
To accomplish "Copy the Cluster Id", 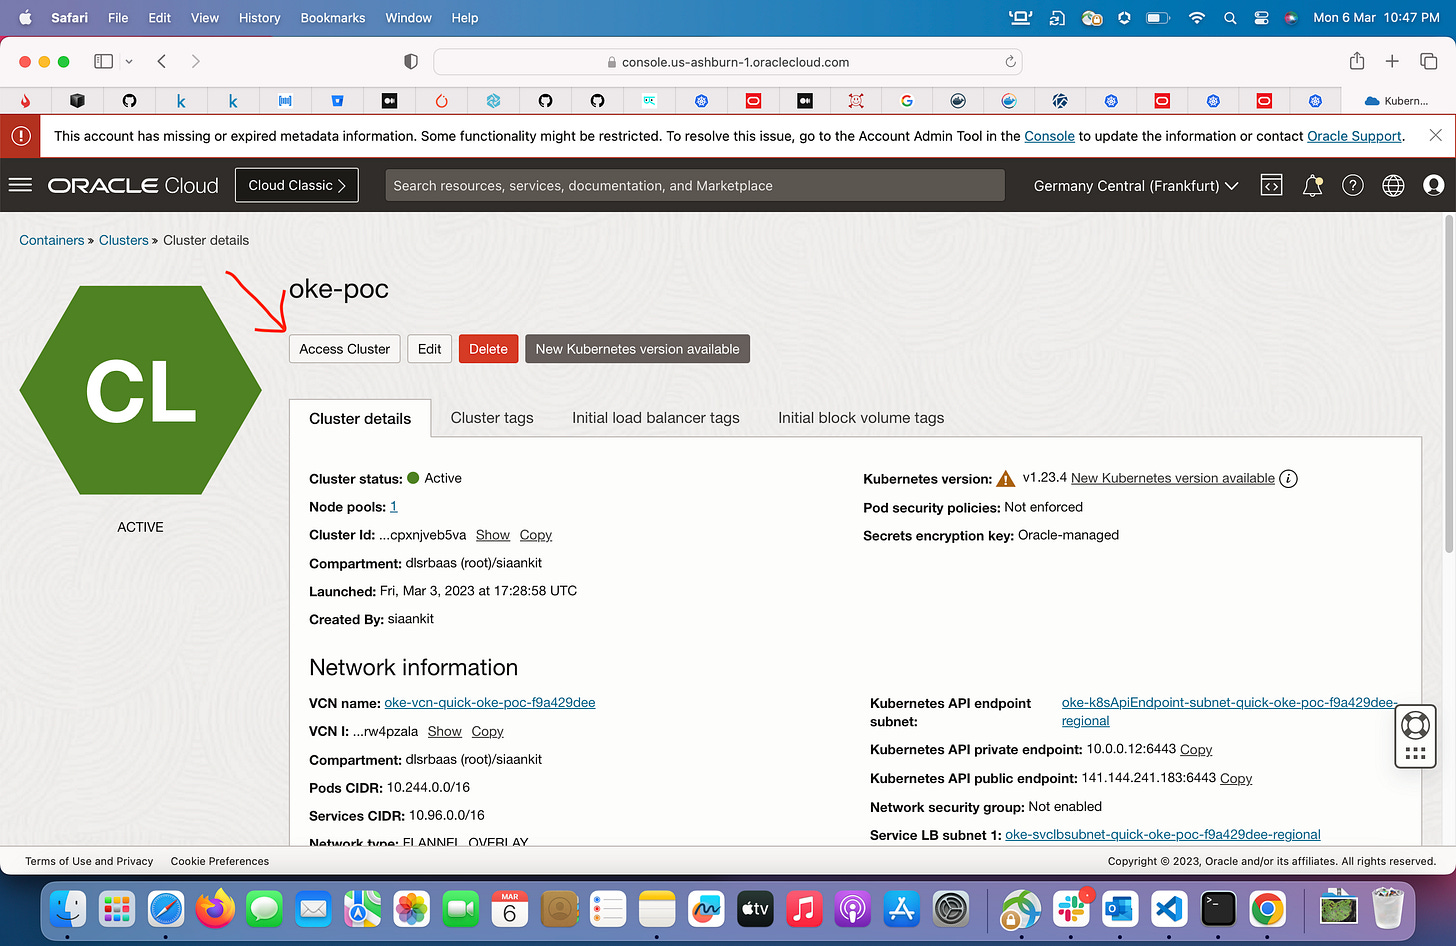I will pos(536,535).
